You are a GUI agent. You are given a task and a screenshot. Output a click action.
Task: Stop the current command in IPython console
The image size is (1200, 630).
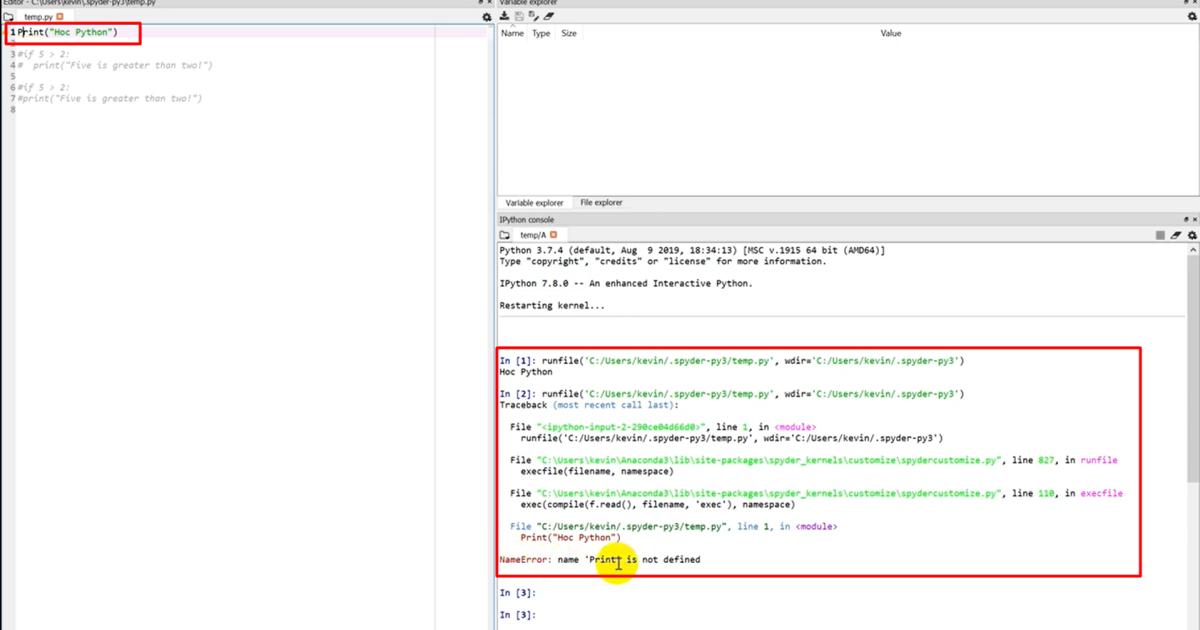pyautogui.click(x=1160, y=235)
